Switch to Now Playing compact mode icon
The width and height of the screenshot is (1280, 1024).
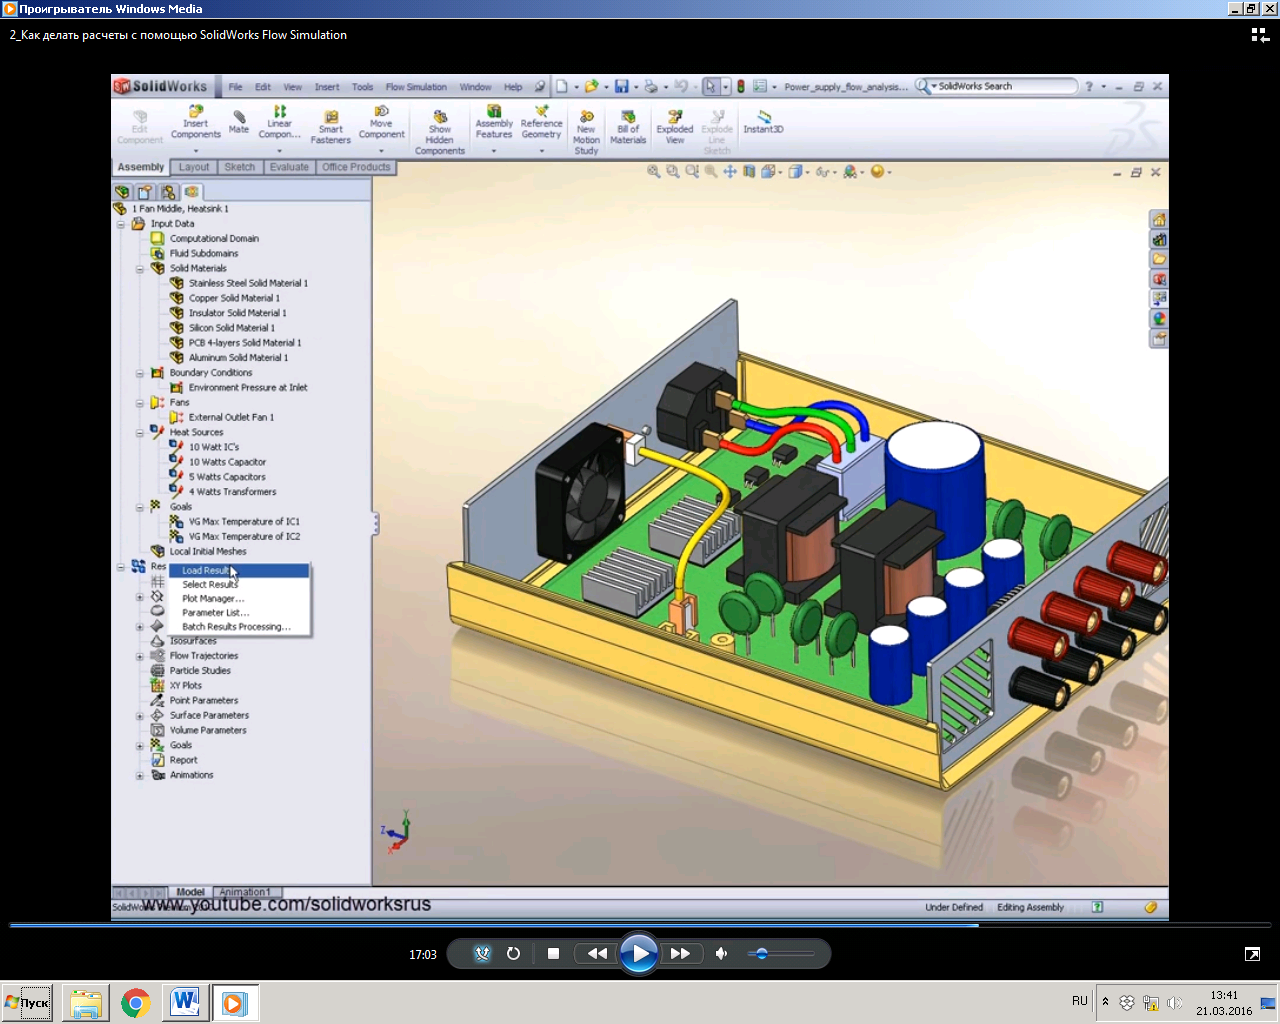pyautogui.click(x=1260, y=35)
